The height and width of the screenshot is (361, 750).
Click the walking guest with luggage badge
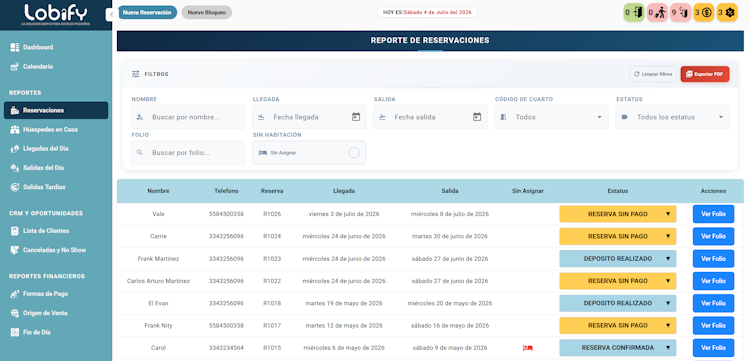(x=657, y=13)
